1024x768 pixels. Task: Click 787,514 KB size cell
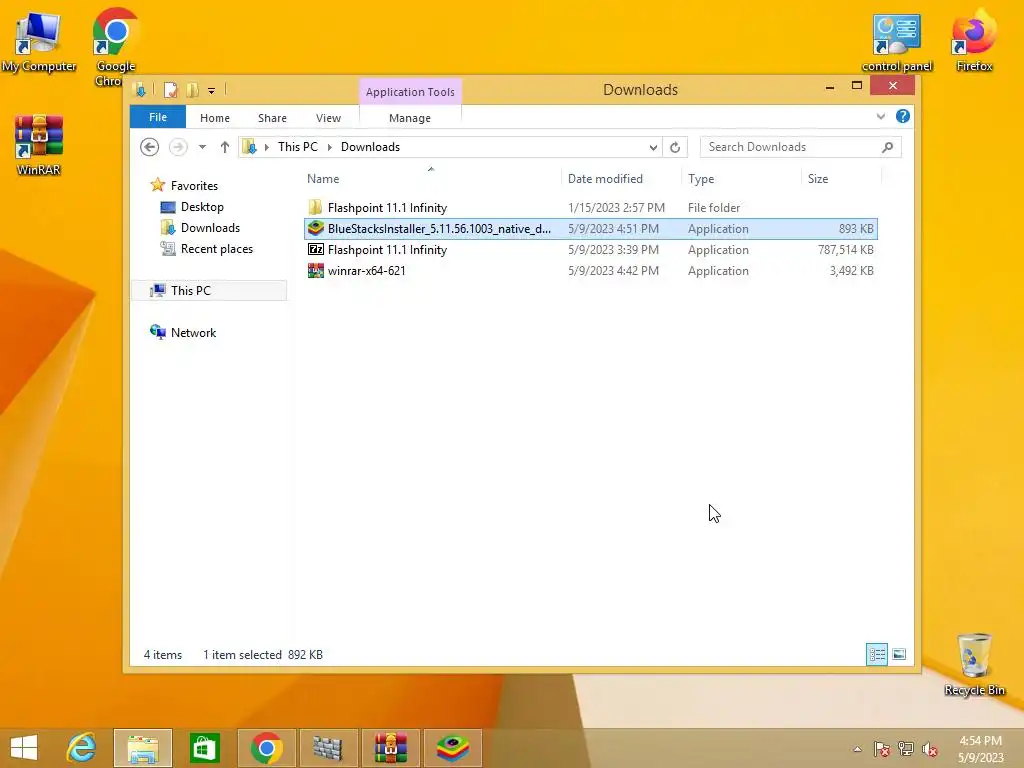tap(845, 249)
